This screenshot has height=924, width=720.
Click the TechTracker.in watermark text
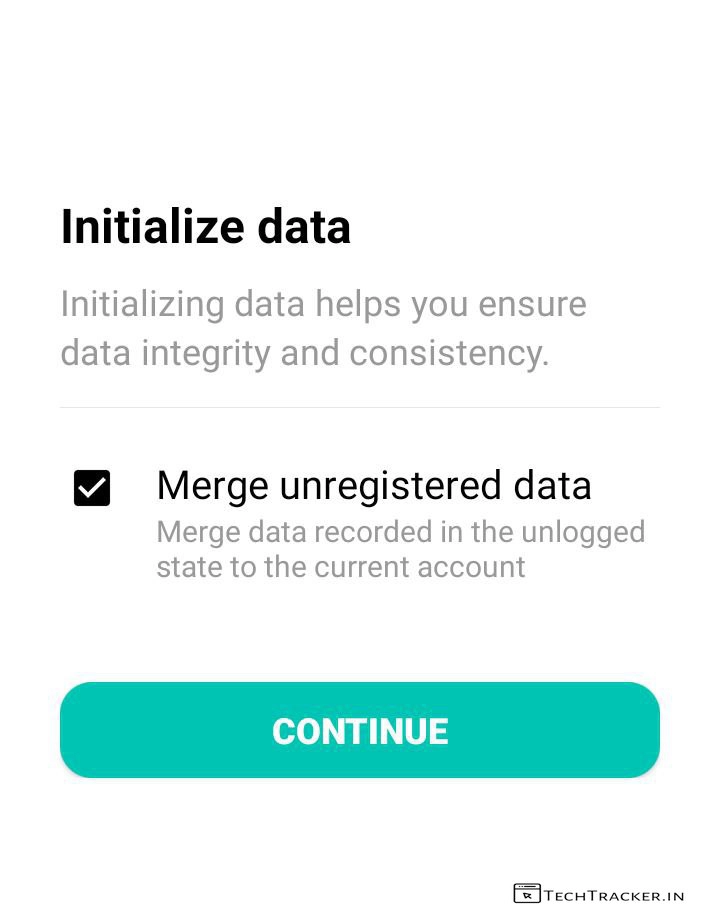click(x=613, y=895)
